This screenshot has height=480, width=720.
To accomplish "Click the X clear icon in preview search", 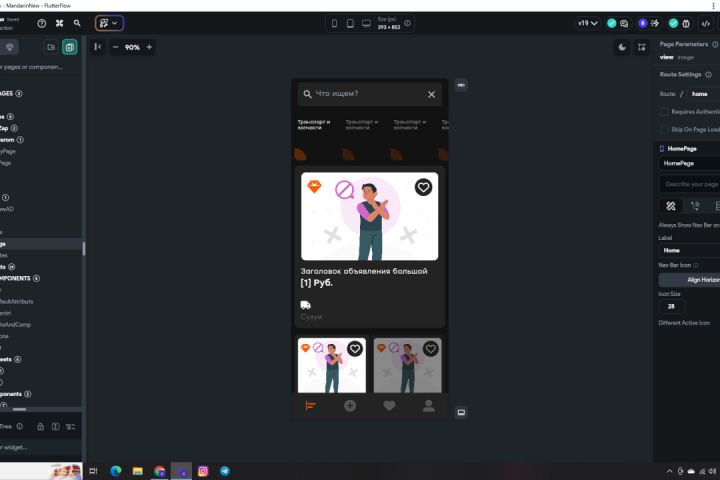I will point(431,94).
